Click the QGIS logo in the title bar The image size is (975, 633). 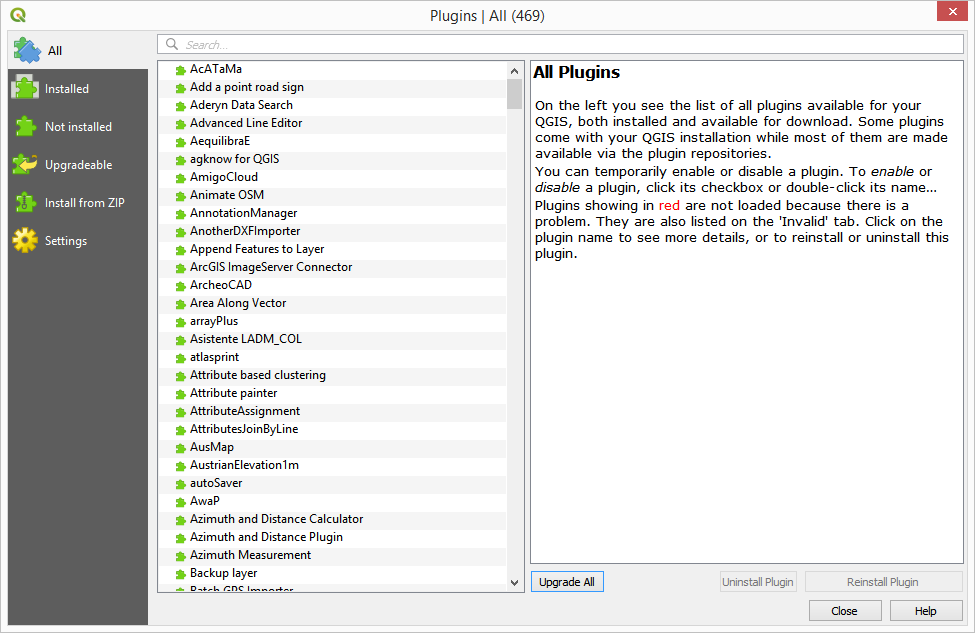(x=18, y=15)
